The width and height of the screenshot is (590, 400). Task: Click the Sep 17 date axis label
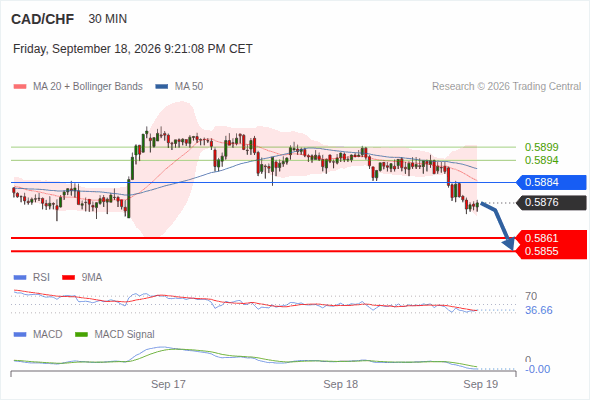pos(168,384)
